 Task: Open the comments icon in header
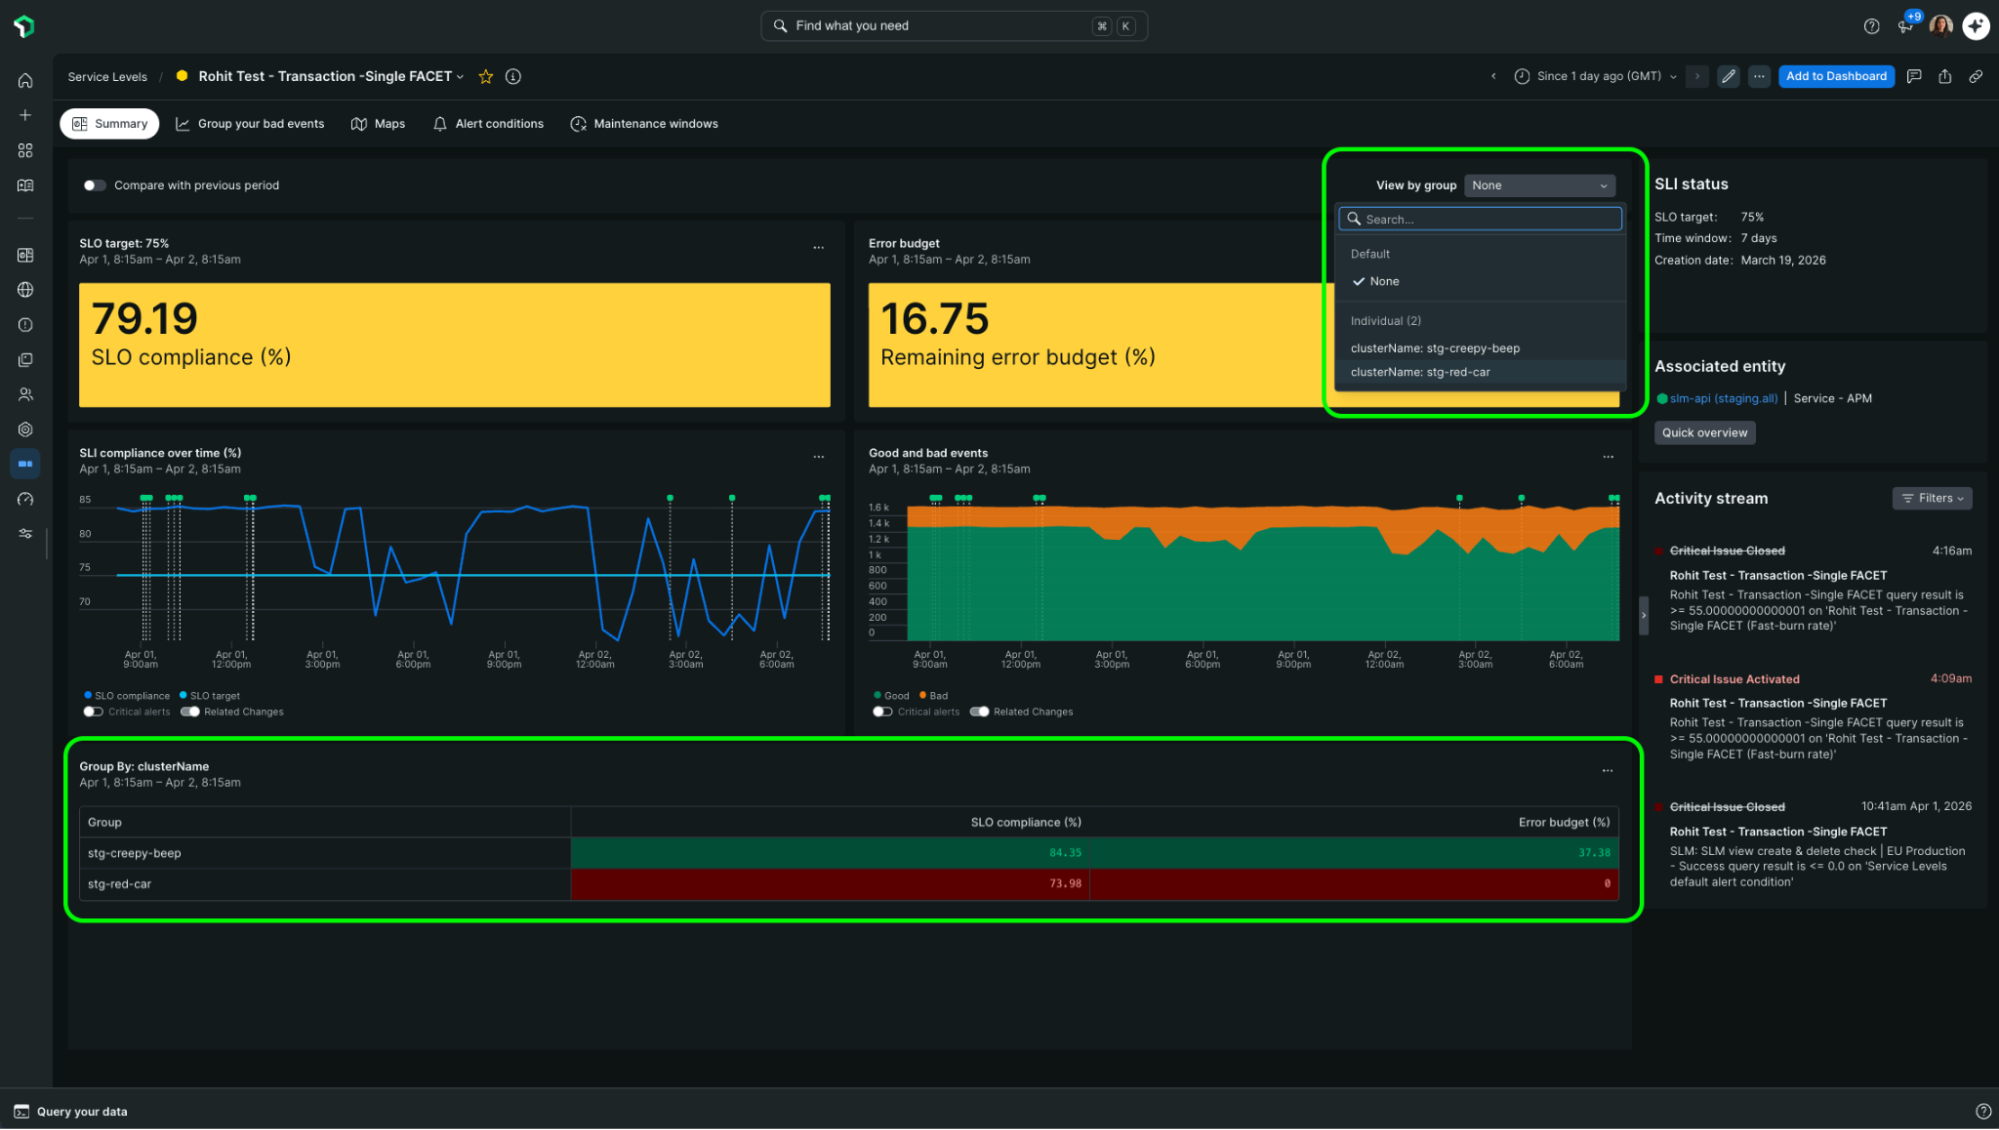(1914, 76)
